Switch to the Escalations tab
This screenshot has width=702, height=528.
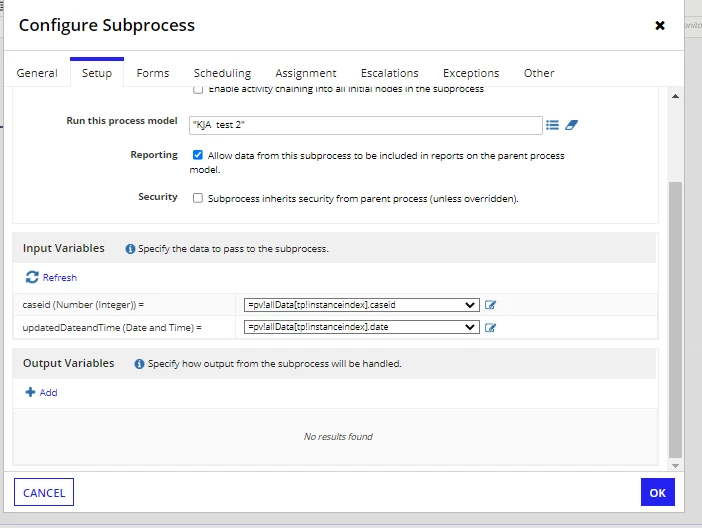click(390, 73)
